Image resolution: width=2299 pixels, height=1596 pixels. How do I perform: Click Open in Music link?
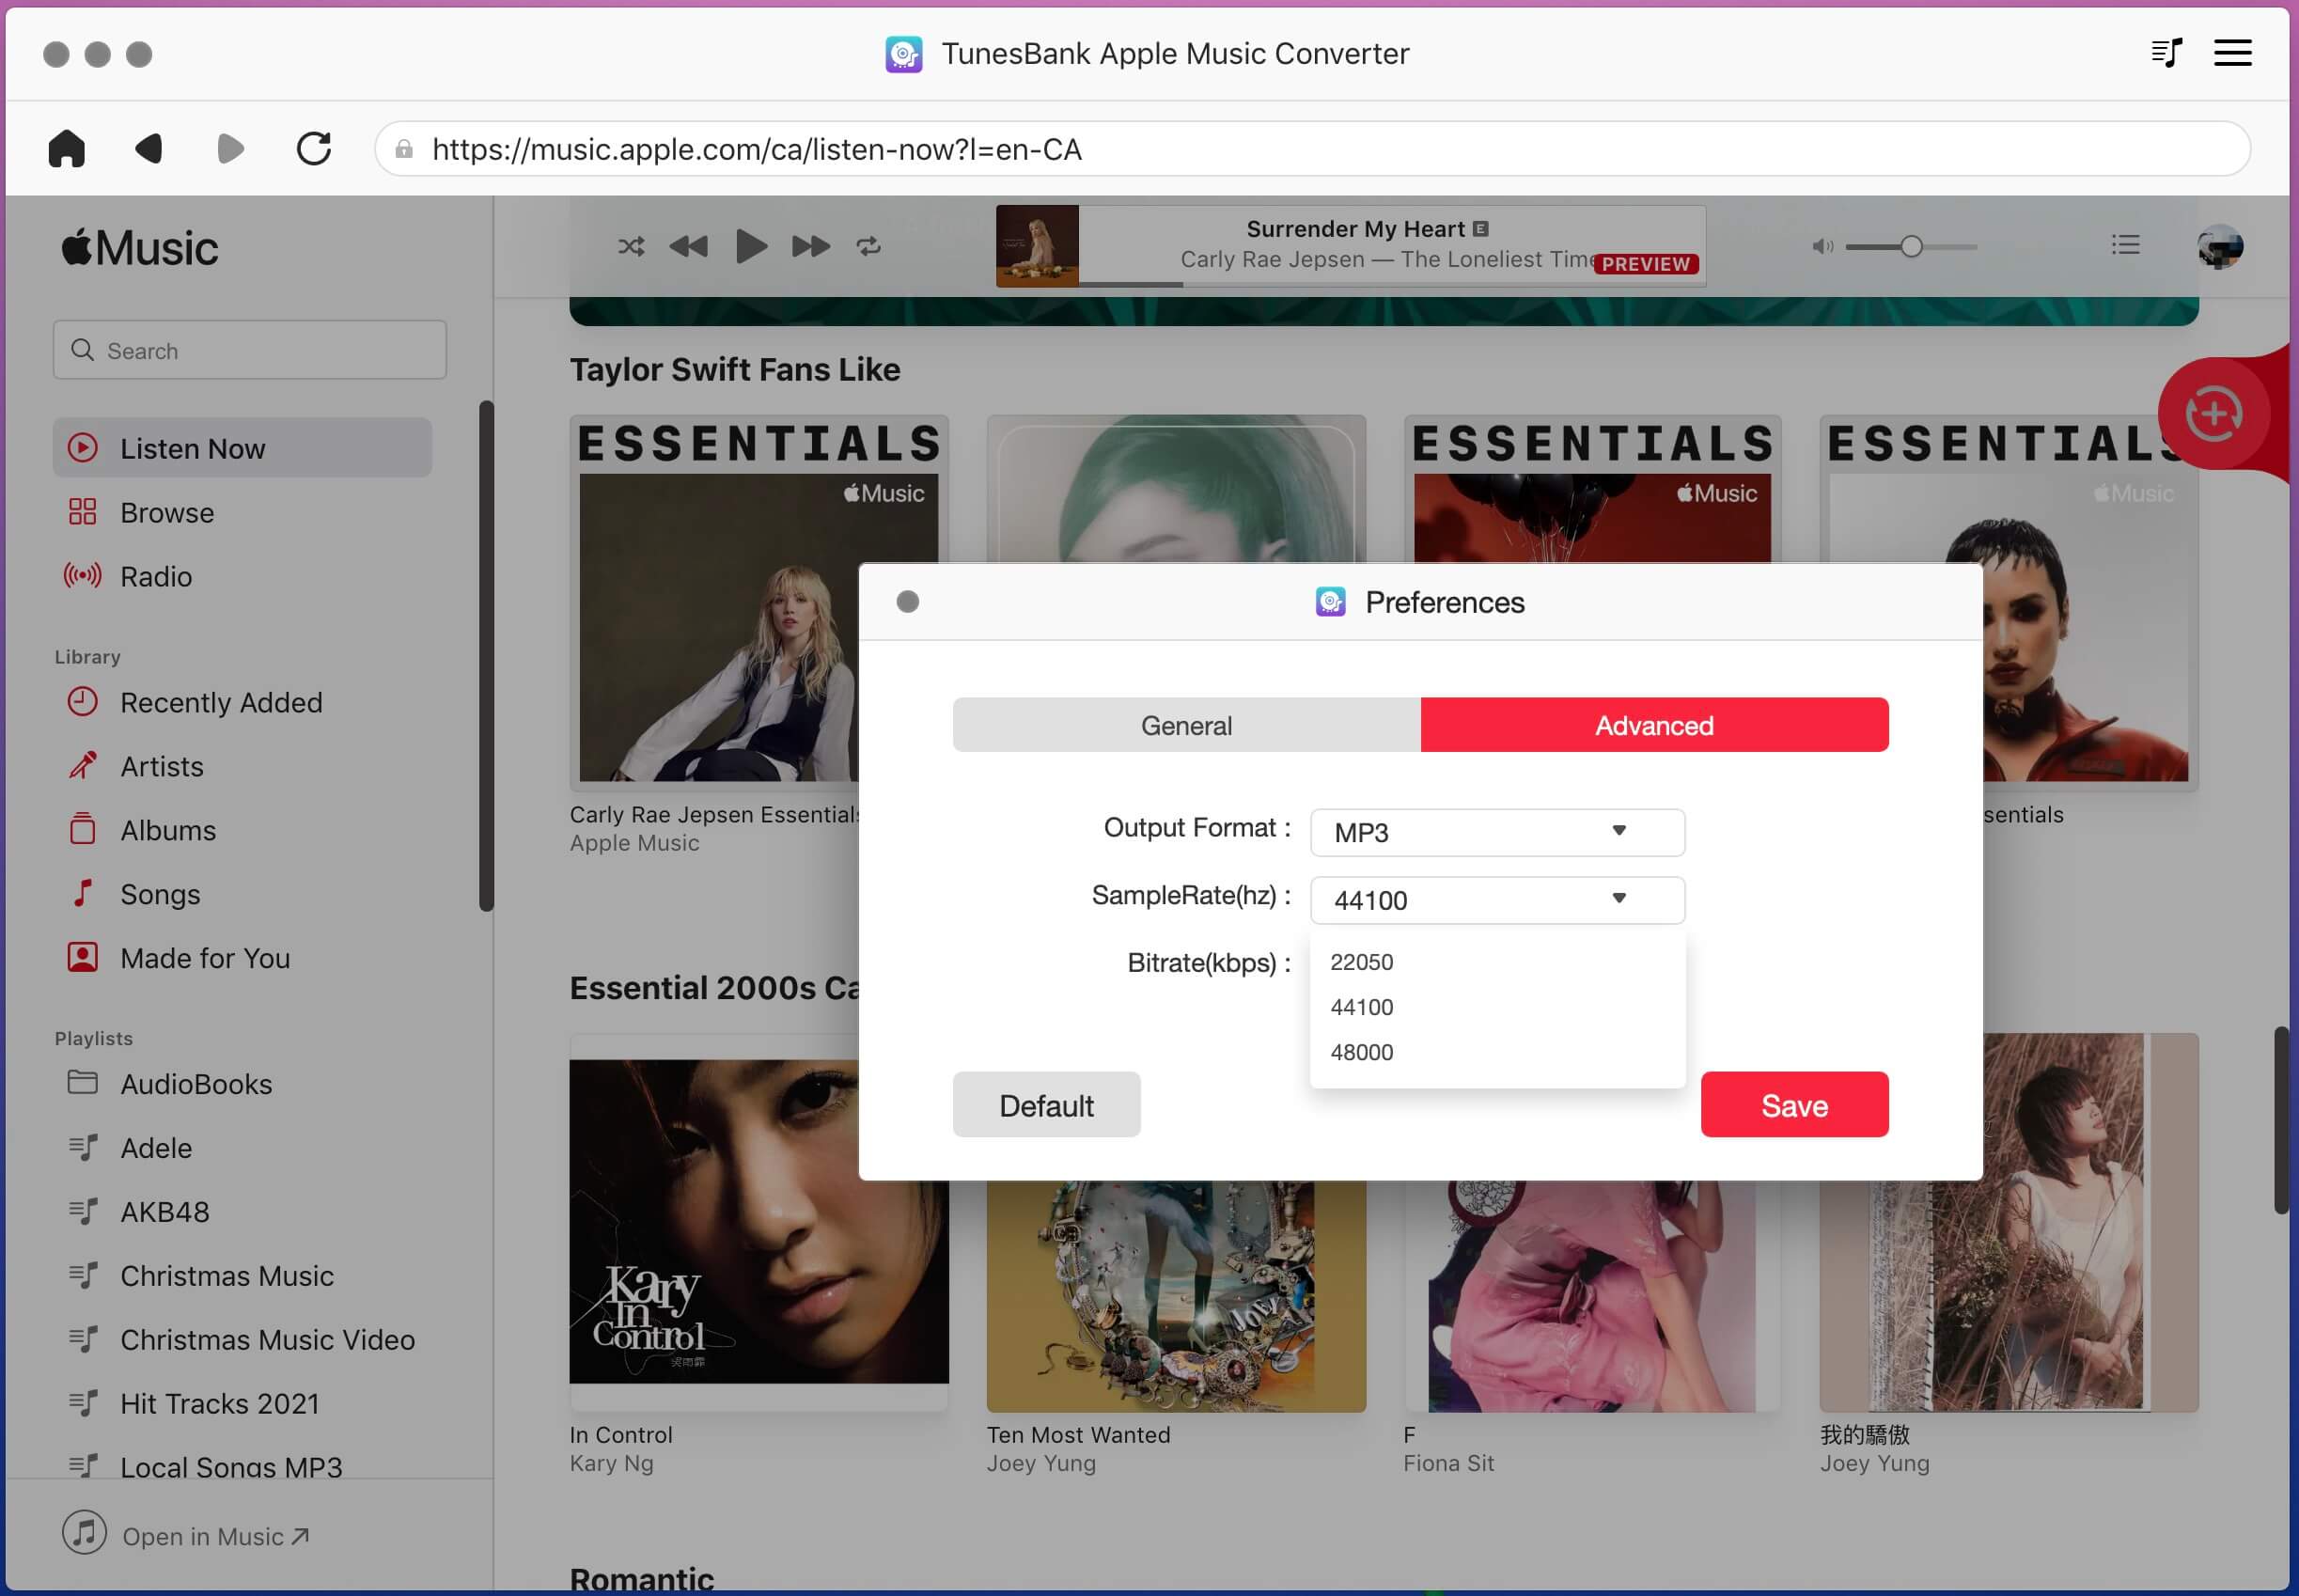[x=186, y=1535]
